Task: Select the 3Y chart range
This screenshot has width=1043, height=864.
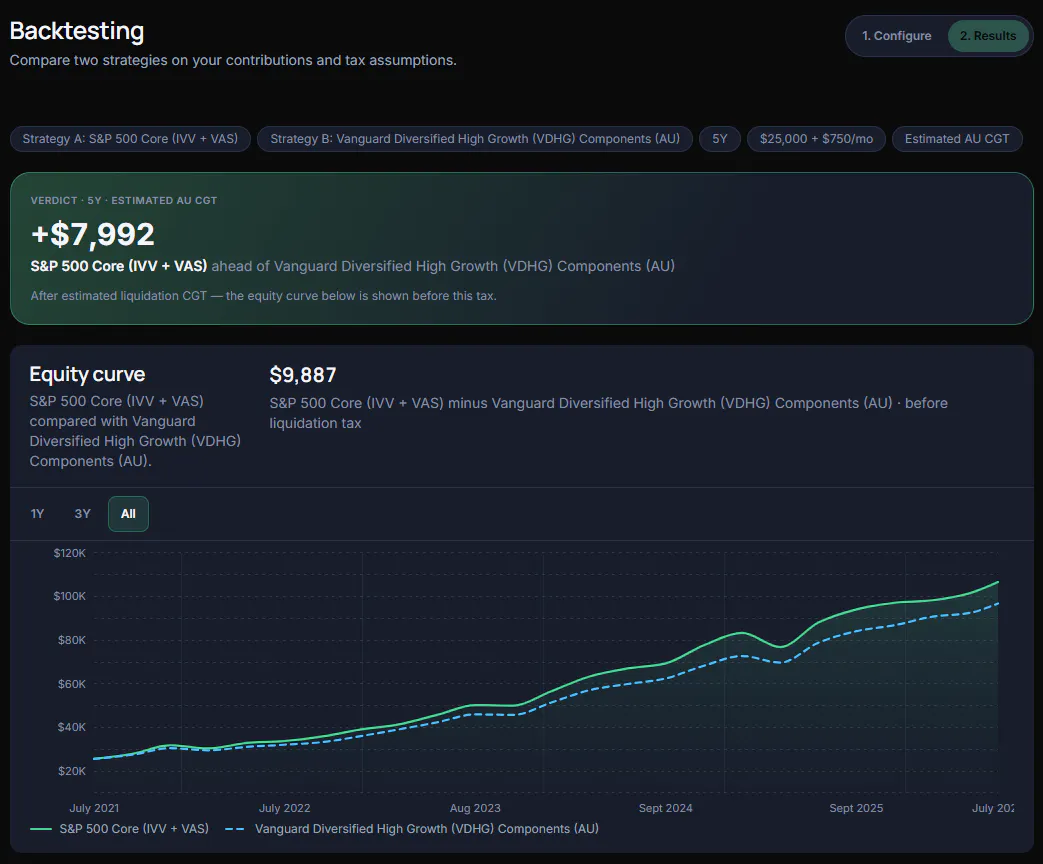Action: pyautogui.click(x=82, y=513)
